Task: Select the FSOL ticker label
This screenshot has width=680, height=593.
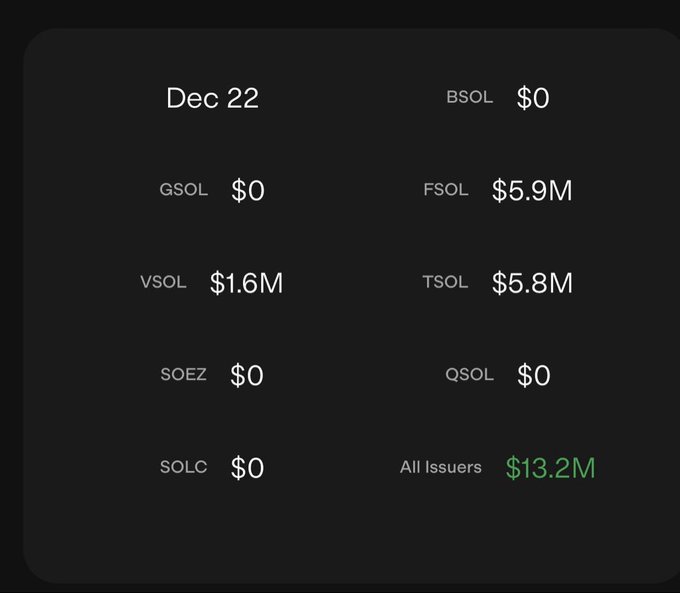Action: tap(446, 190)
